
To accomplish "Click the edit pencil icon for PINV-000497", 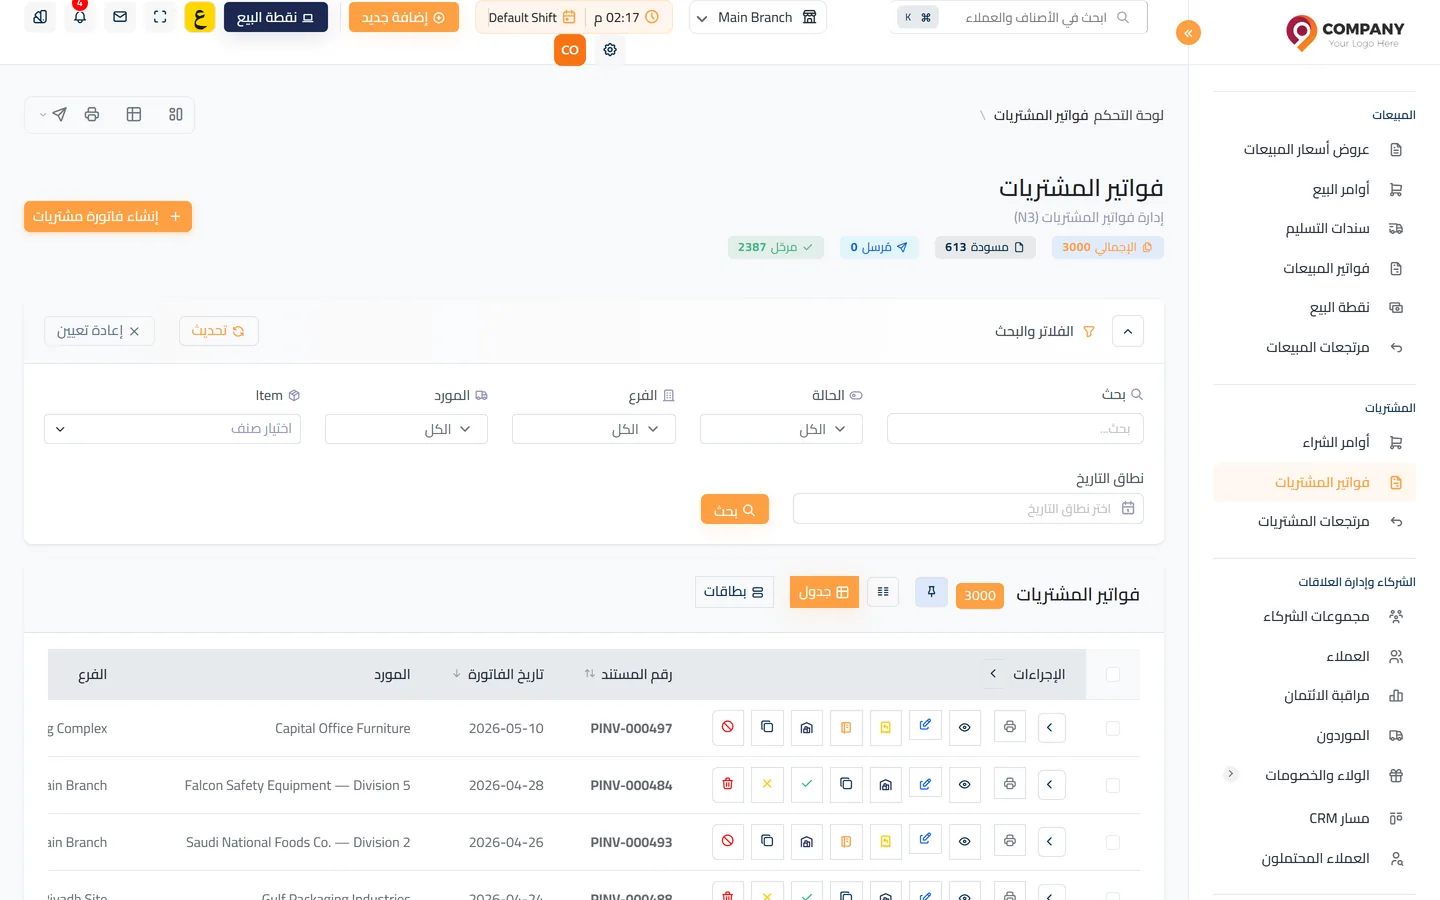I will [x=925, y=727].
